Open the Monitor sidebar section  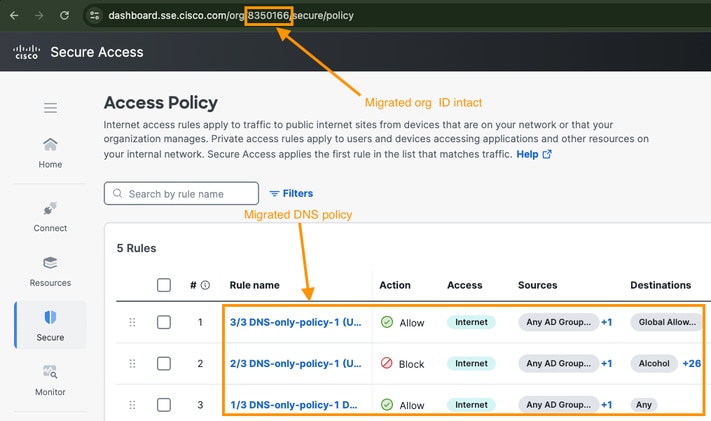coord(50,381)
